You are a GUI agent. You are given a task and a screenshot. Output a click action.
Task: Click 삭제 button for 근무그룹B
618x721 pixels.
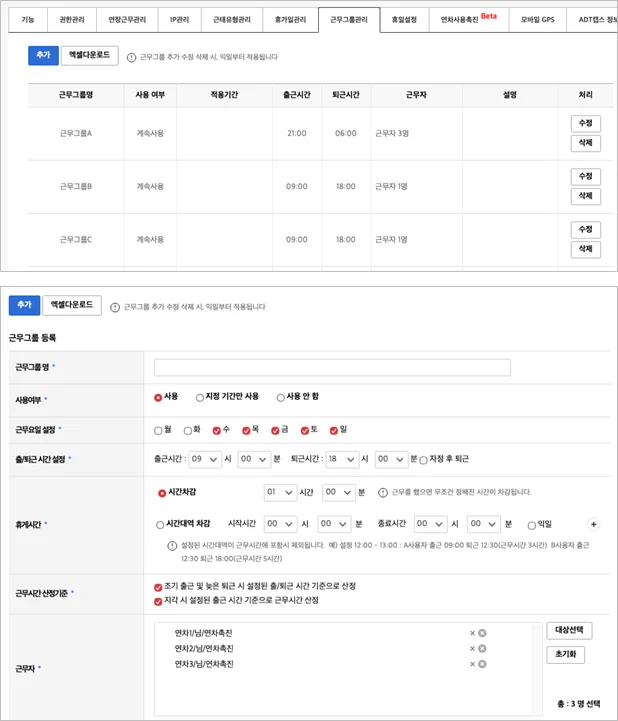(585, 196)
